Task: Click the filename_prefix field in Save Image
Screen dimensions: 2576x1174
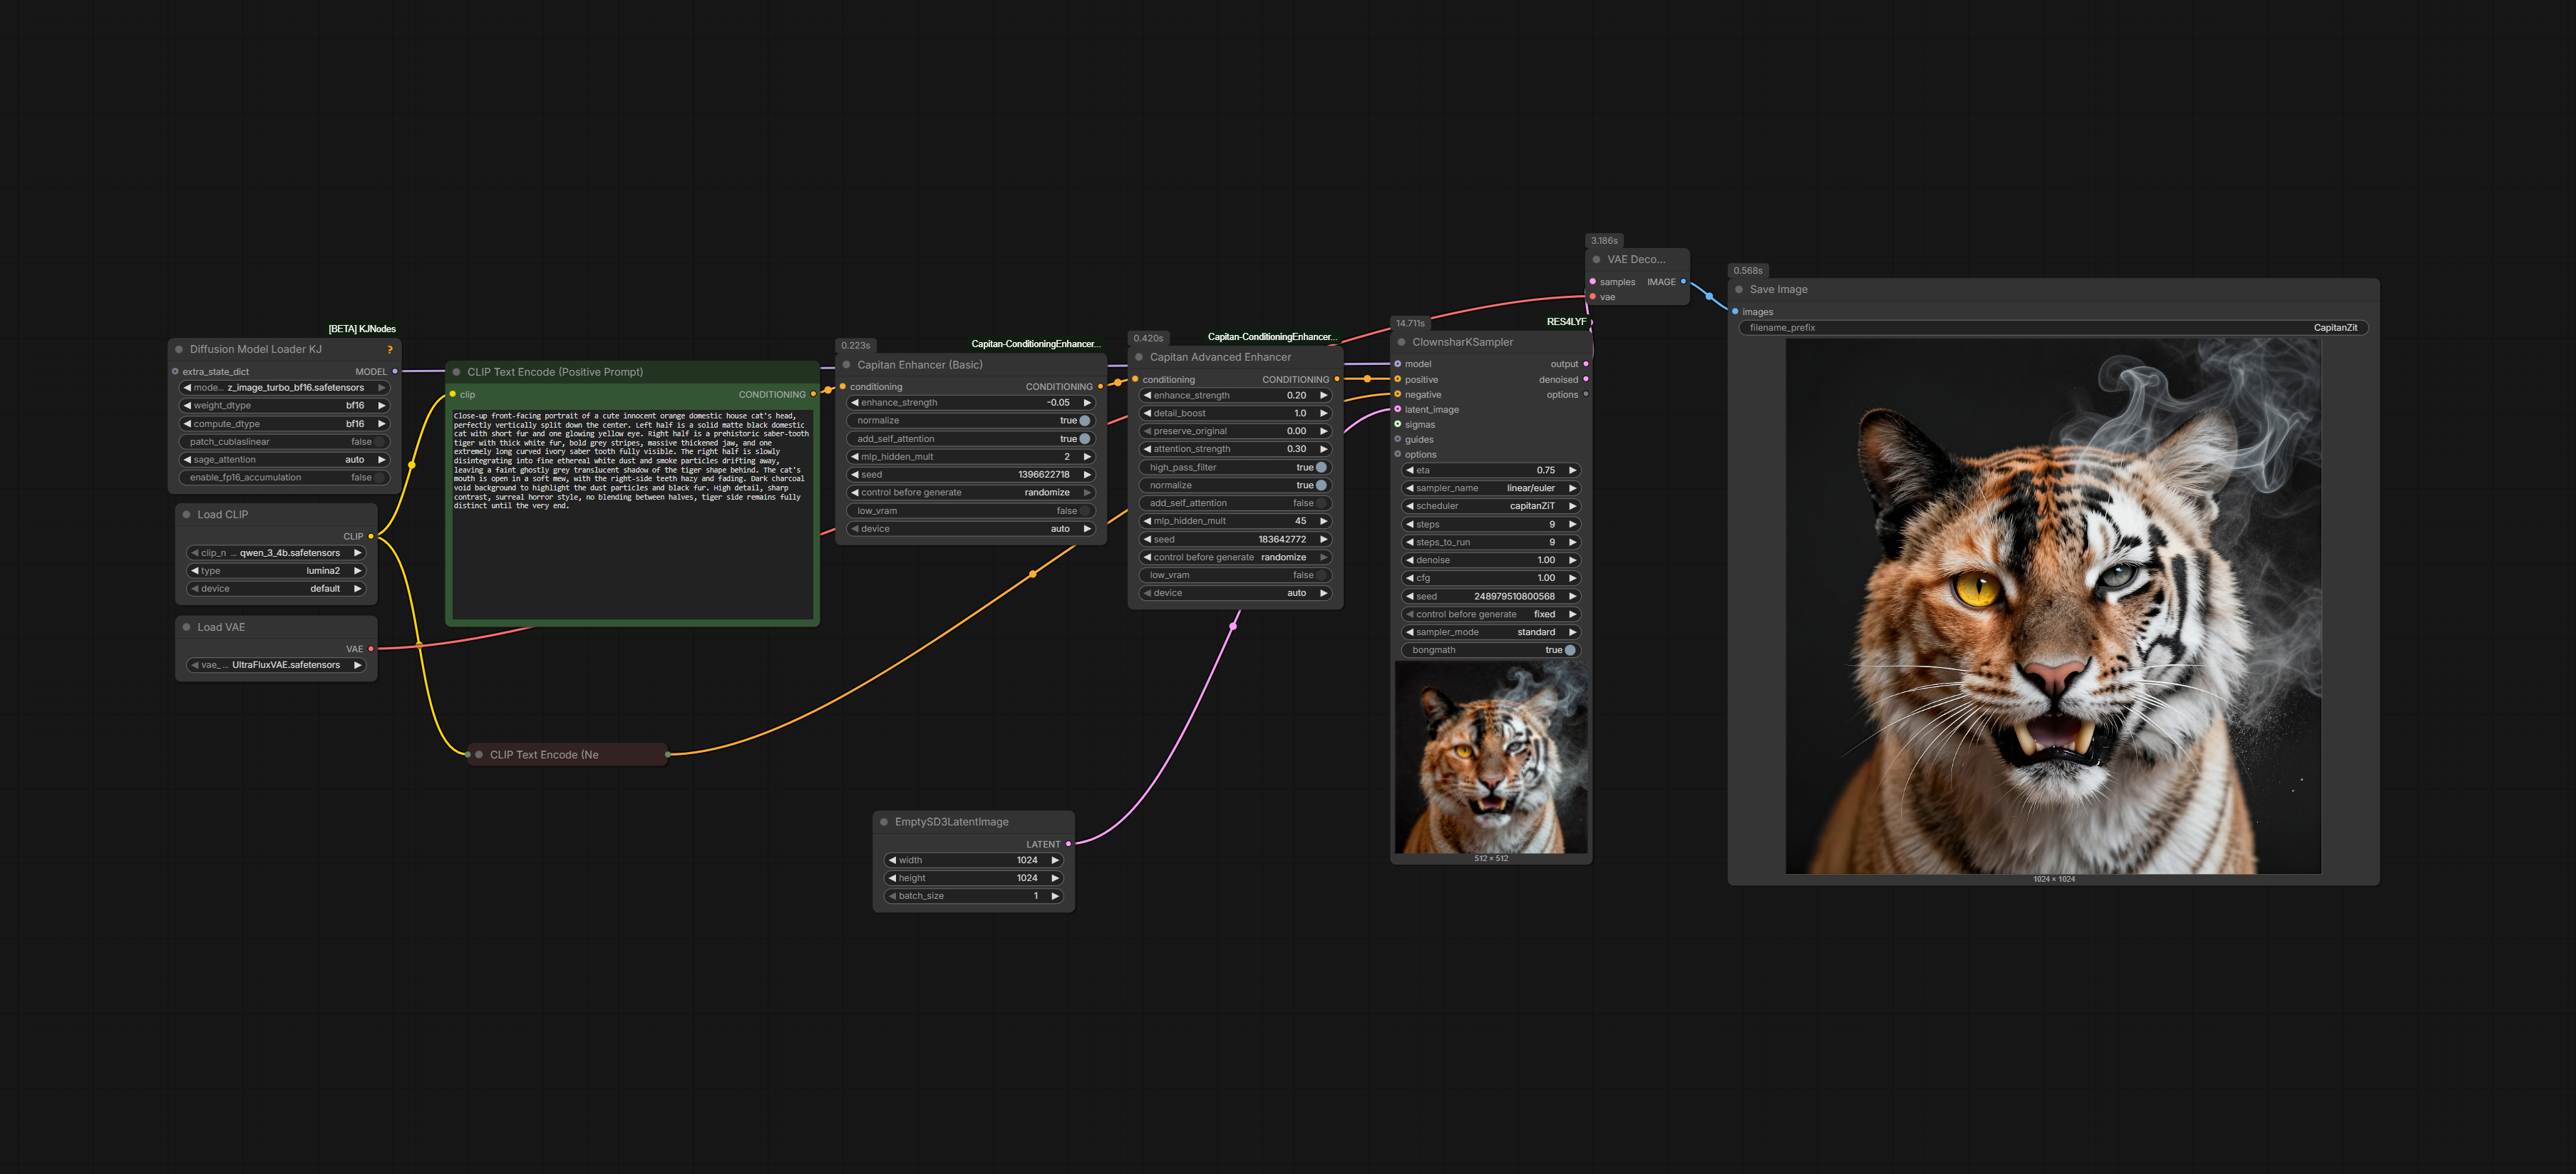Action: 2052,328
